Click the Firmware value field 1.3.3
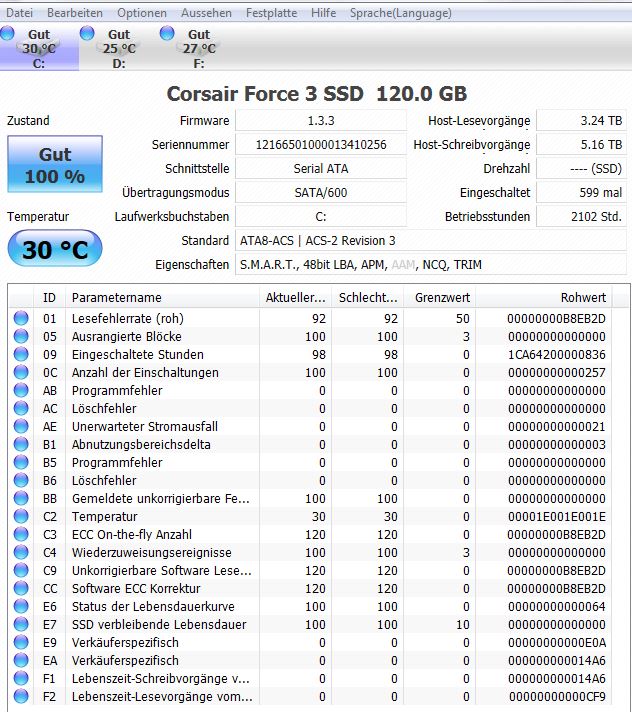 (x=321, y=121)
